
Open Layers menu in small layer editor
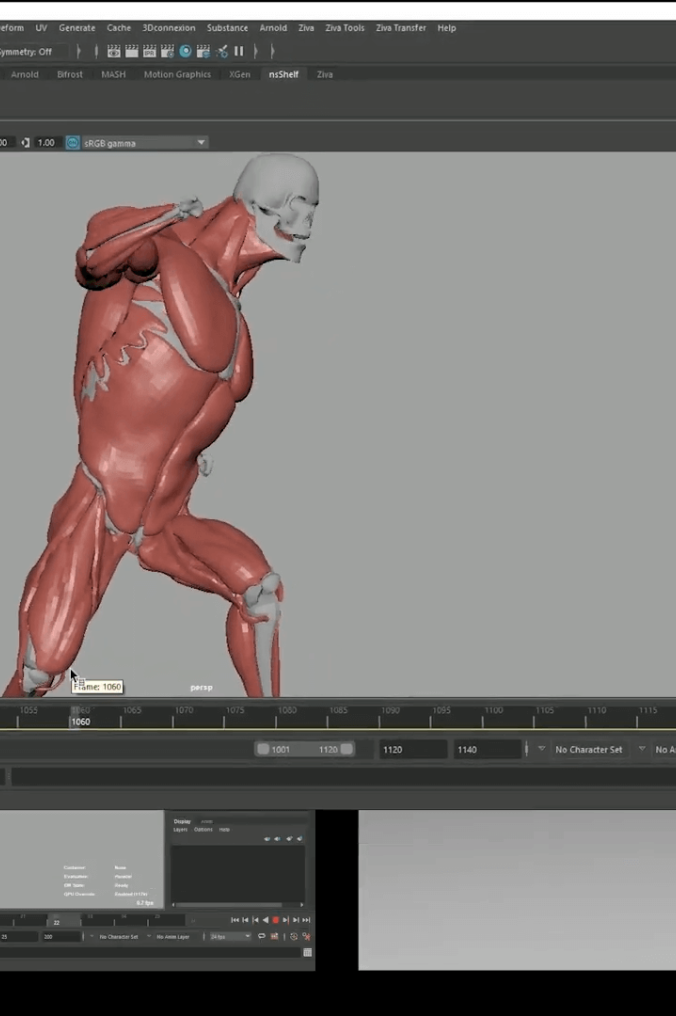[180, 829]
